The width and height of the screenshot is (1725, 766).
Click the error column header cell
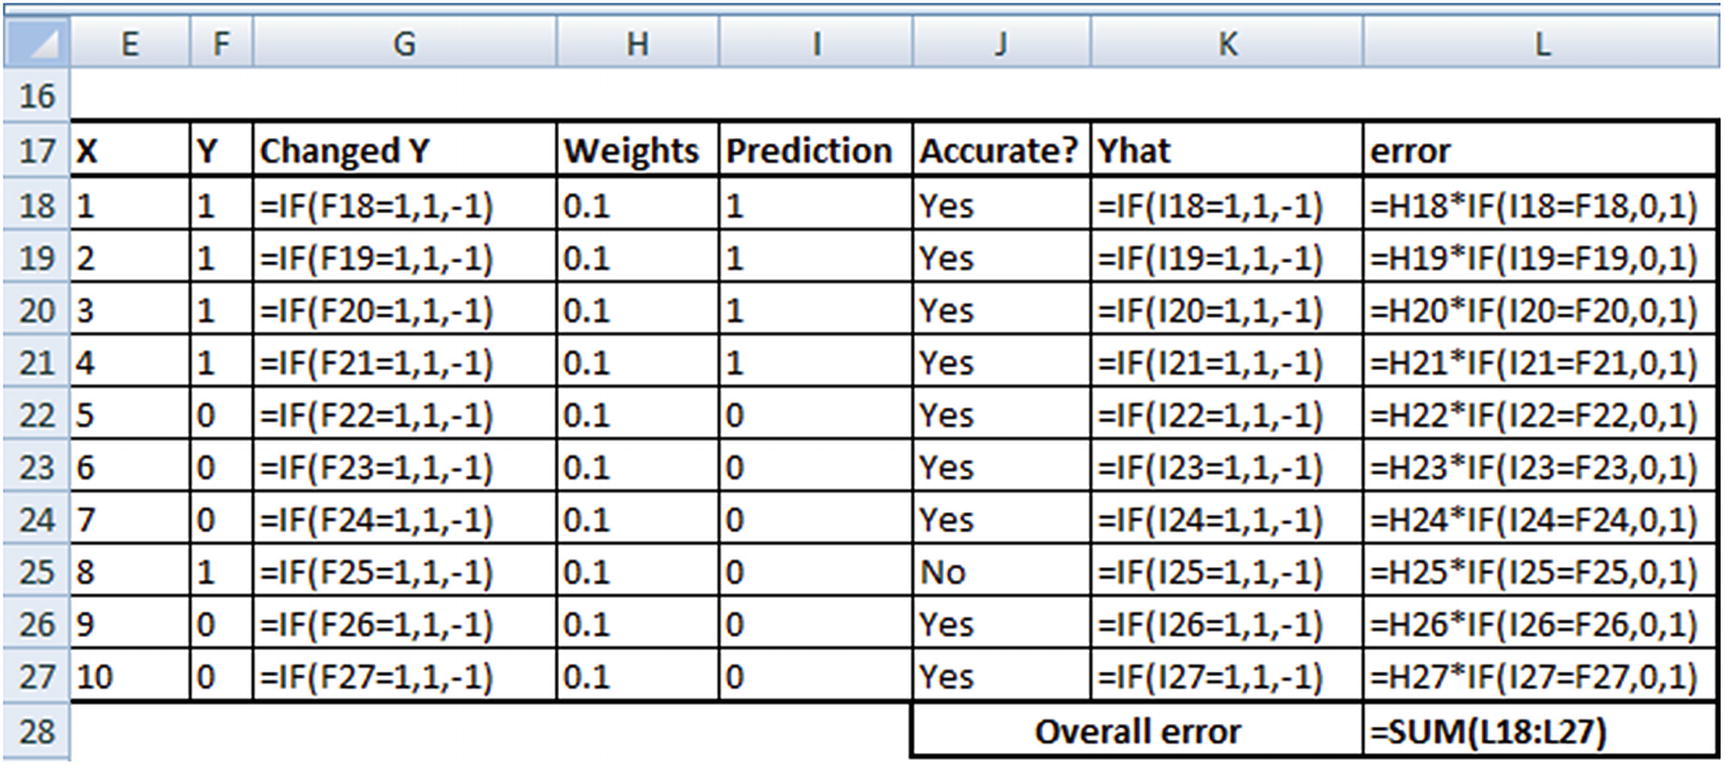pyautogui.click(x=1540, y=151)
